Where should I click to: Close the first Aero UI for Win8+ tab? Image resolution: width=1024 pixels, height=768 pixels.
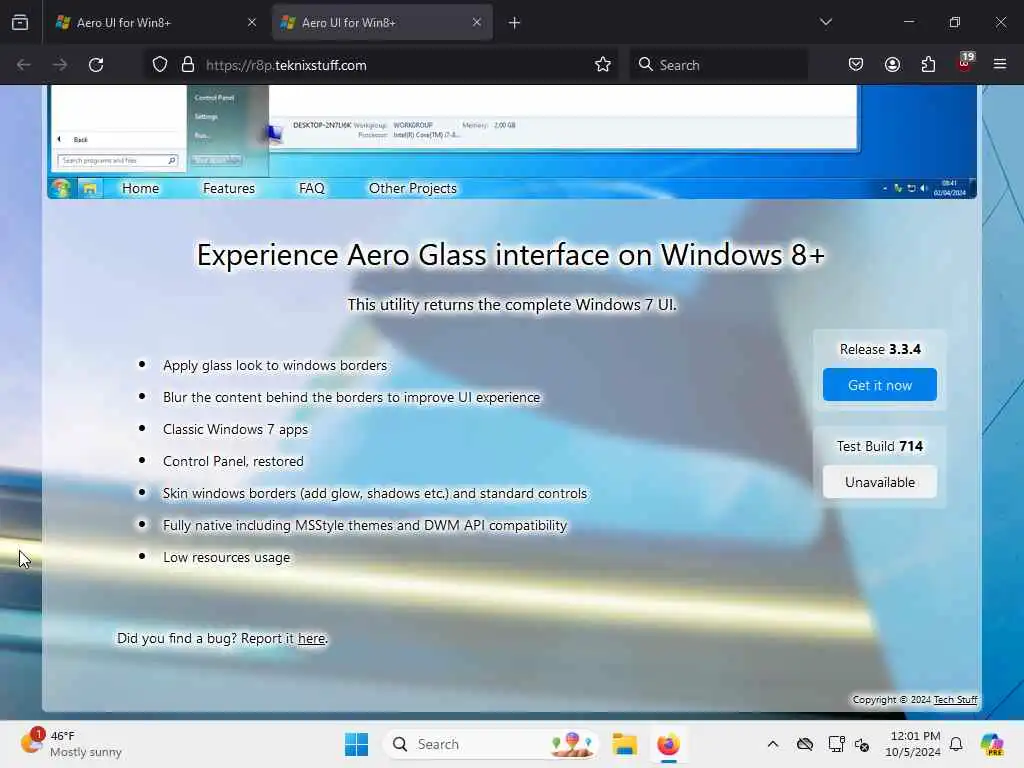251,22
